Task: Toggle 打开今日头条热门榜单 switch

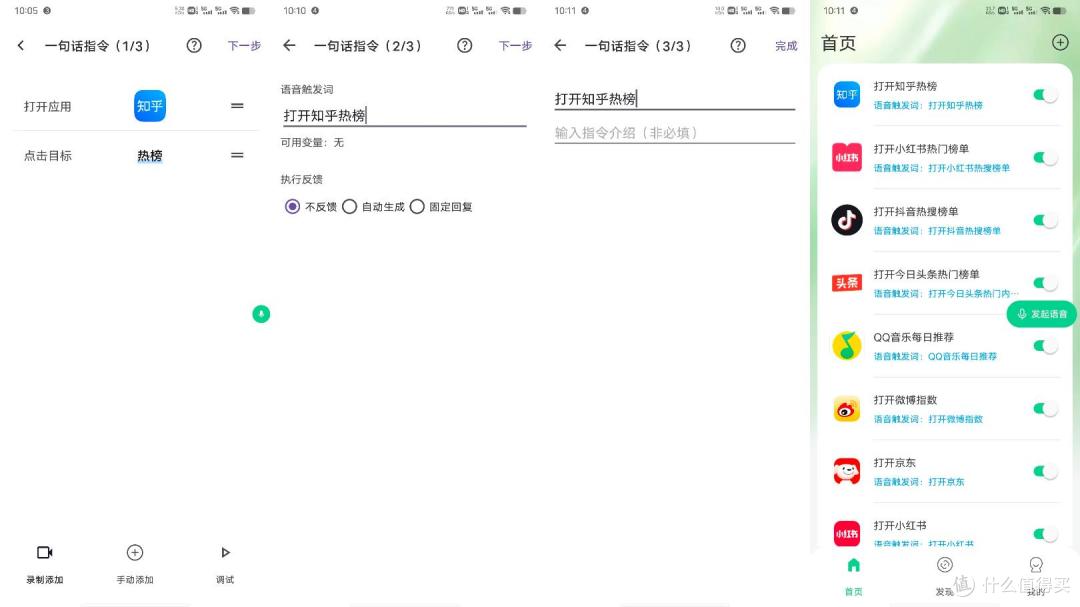Action: (x=1045, y=283)
